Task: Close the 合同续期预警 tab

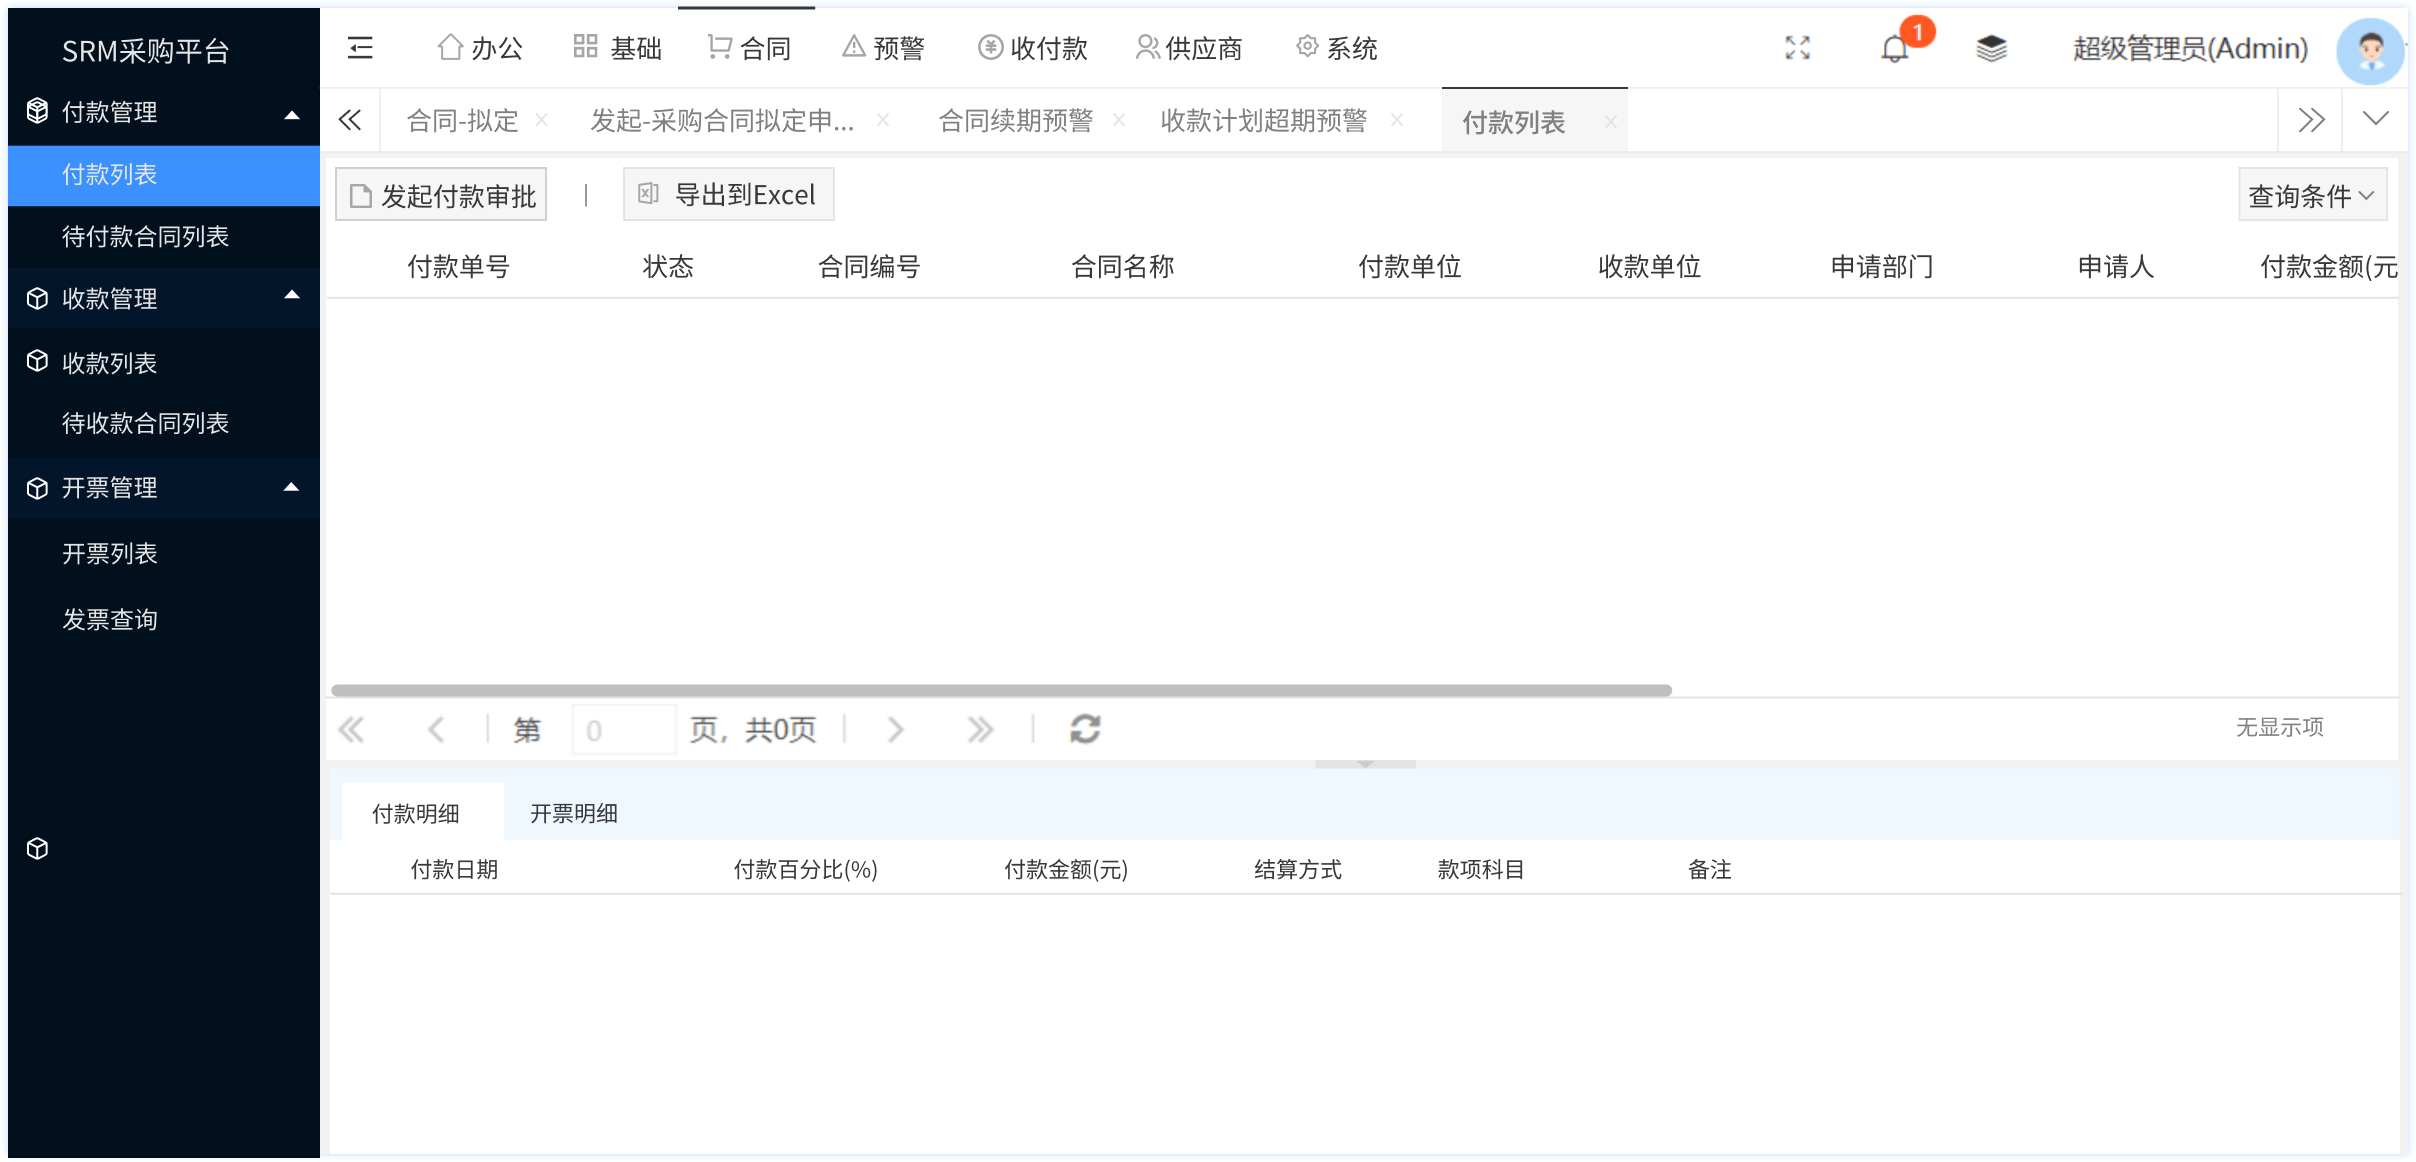Action: coord(1119,121)
